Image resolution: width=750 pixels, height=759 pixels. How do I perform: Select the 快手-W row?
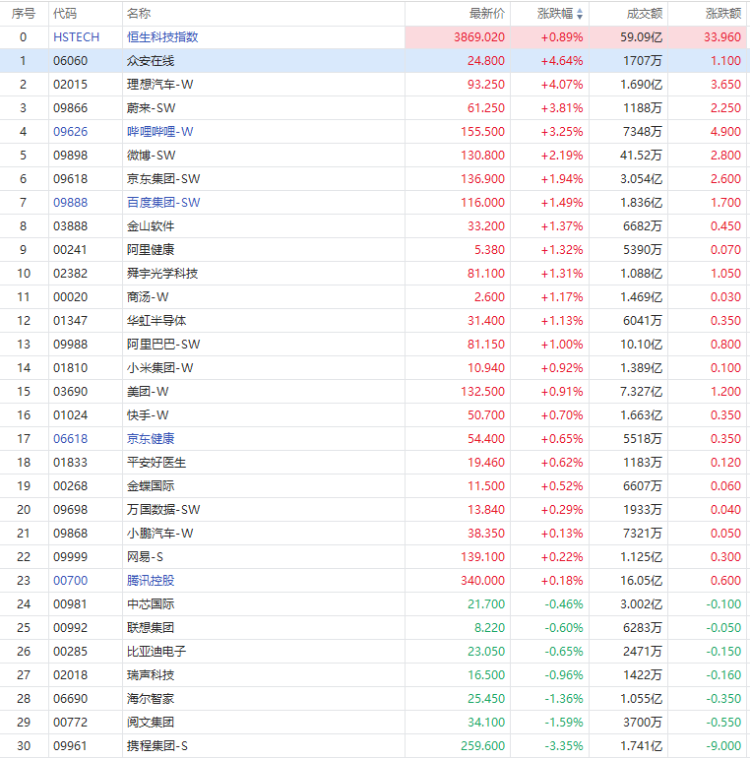(x=375, y=415)
